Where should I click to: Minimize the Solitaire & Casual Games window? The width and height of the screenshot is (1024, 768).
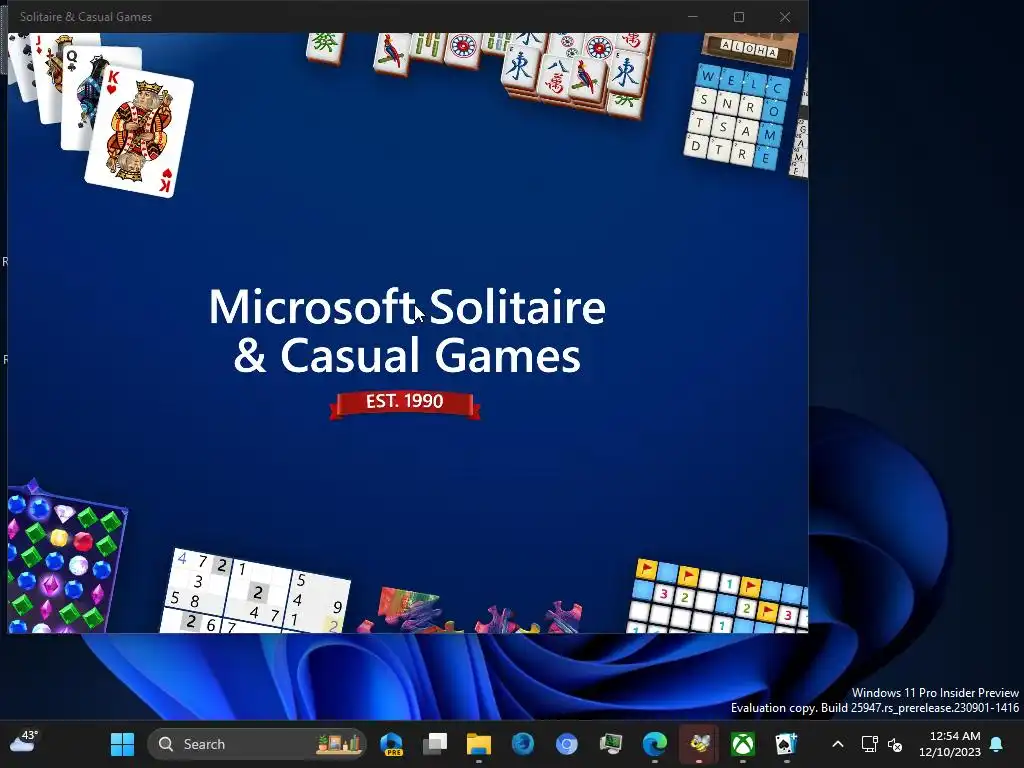(693, 17)
